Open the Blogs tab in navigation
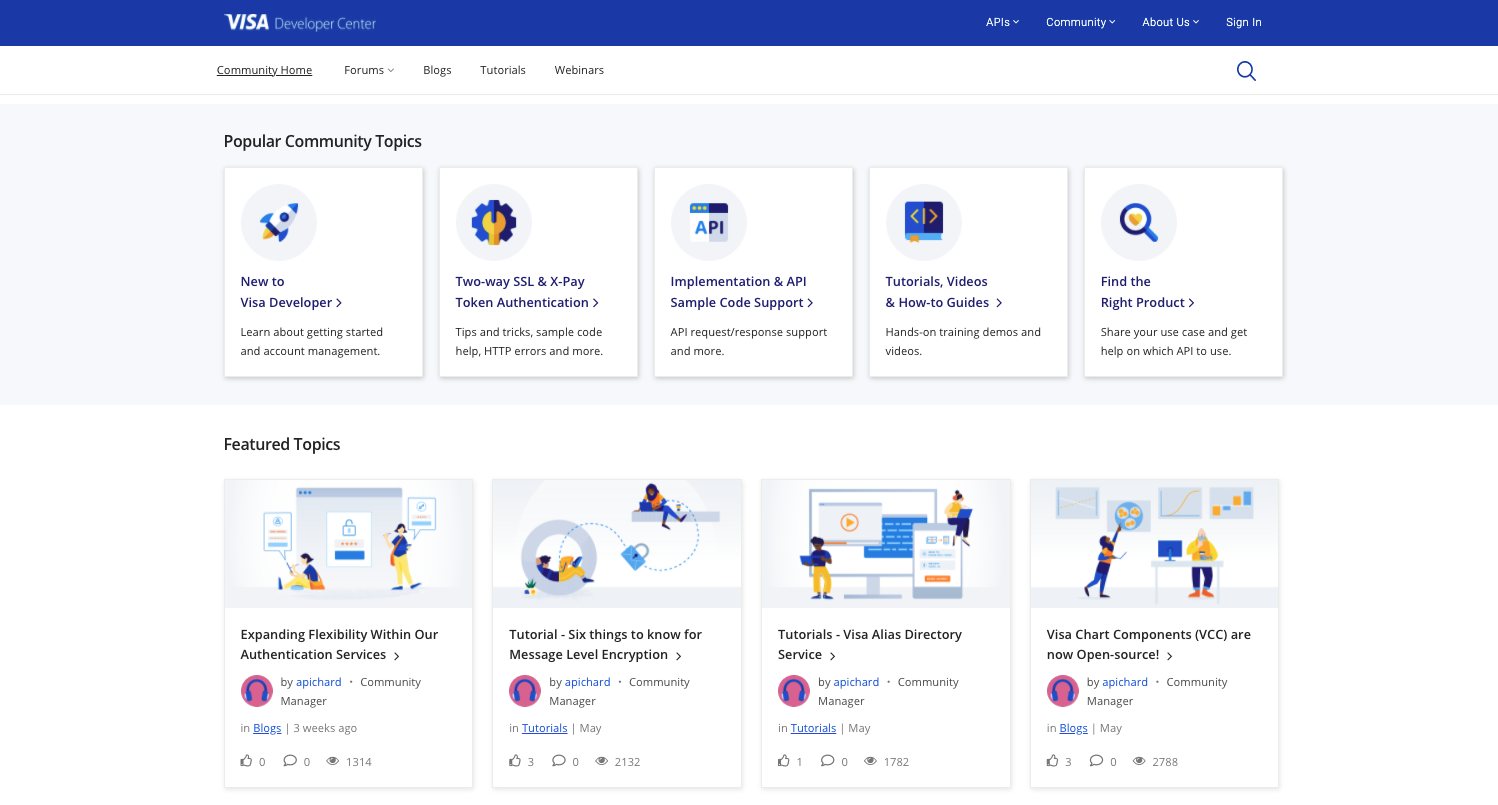Image resolution: width=1498 pixels, height=805 pixels. coord(437,70)
